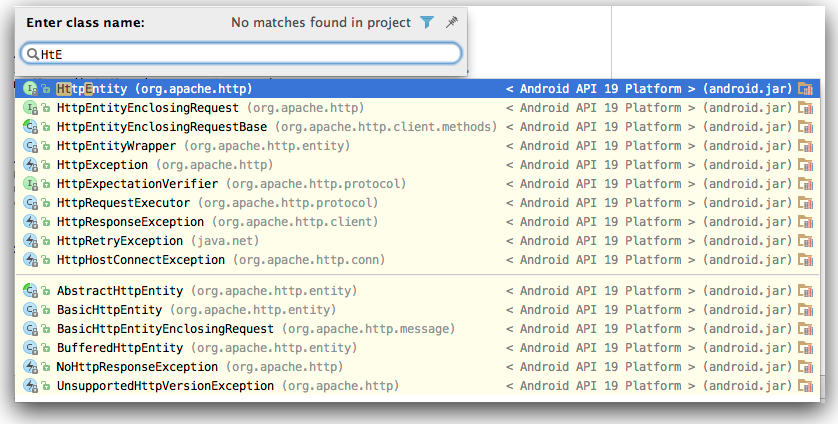
Task: Pick HttpEntityWrapper from the list
Action: (x=417, y=146)
